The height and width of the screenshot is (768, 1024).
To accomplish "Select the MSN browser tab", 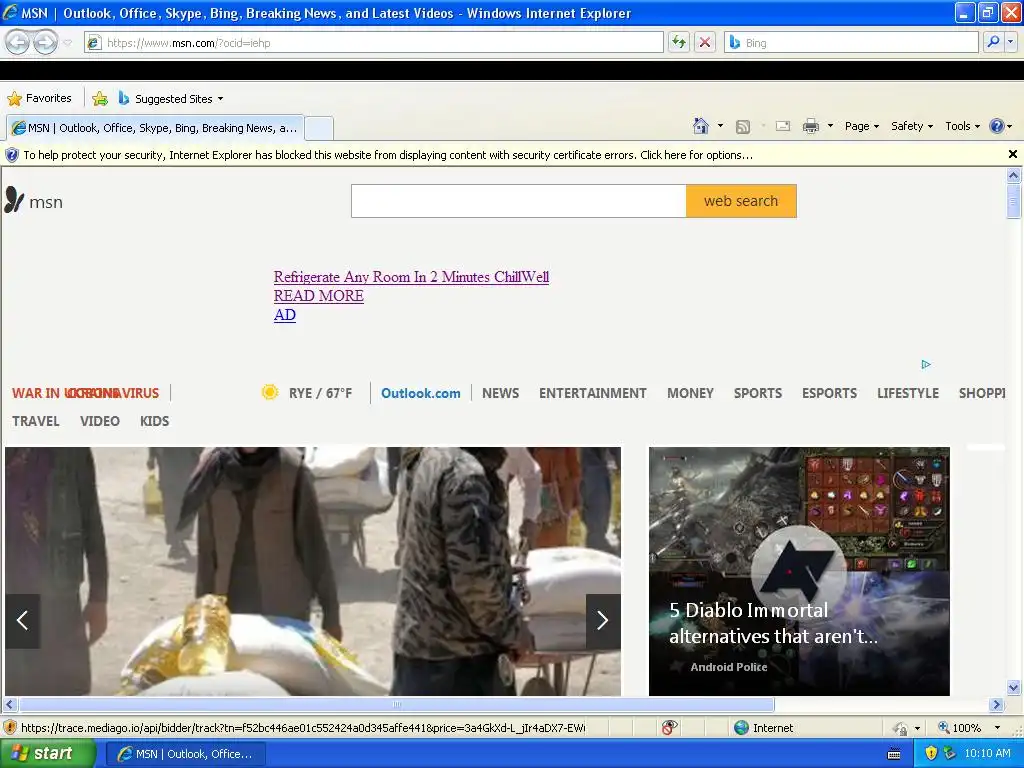I will pos(155,128).
